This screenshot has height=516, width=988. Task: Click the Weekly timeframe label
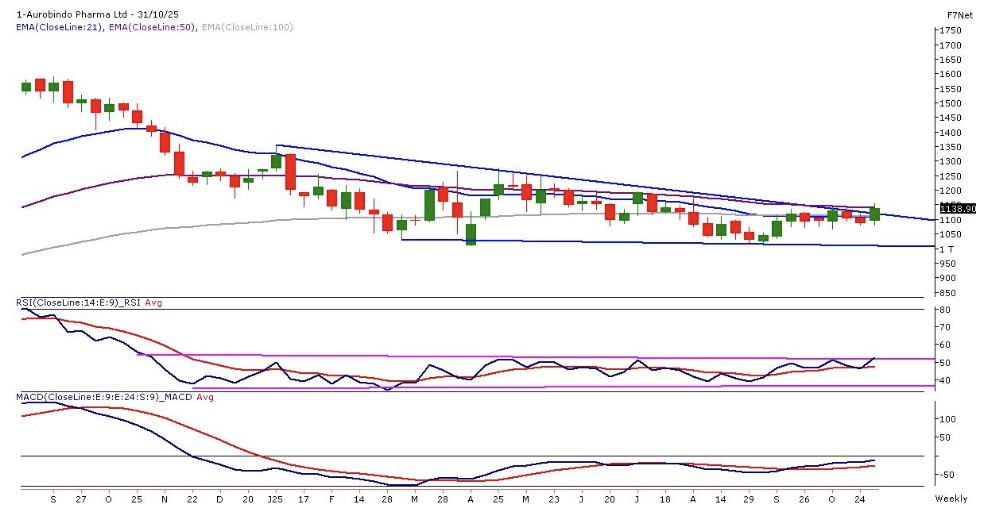pyautogui.click(x=951, y=497)
